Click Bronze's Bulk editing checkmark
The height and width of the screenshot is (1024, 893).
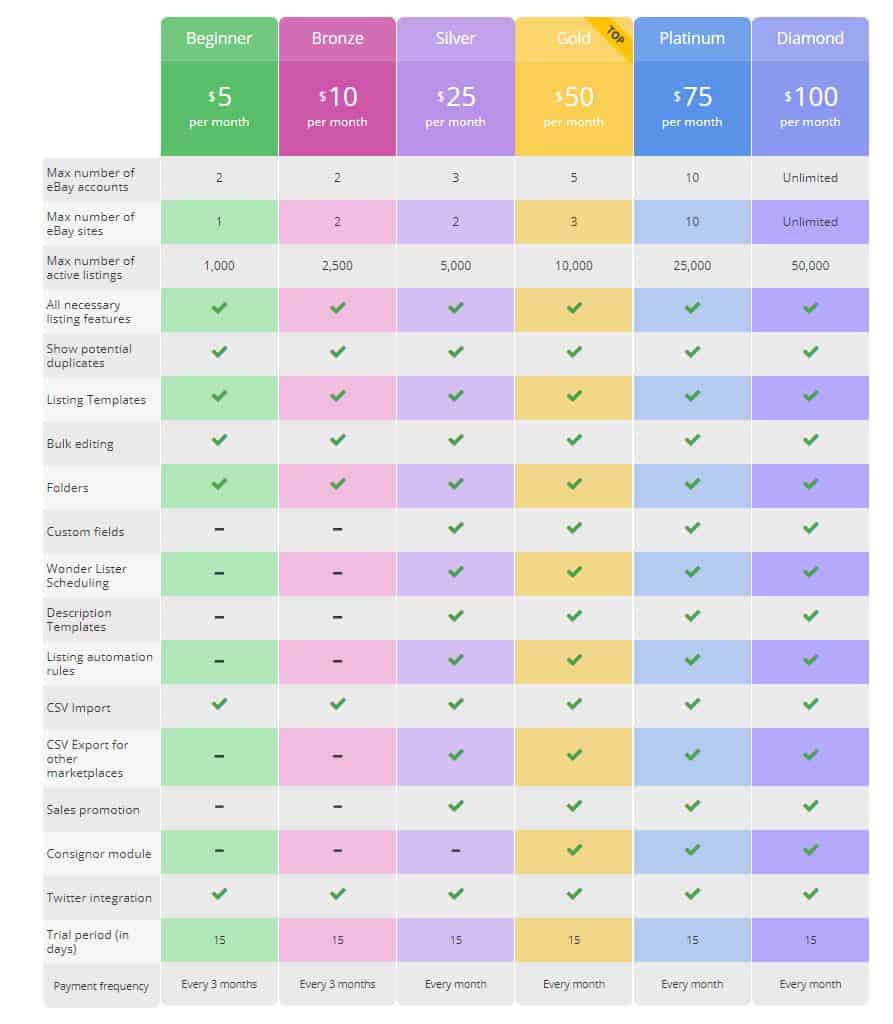tap(338, 440)
